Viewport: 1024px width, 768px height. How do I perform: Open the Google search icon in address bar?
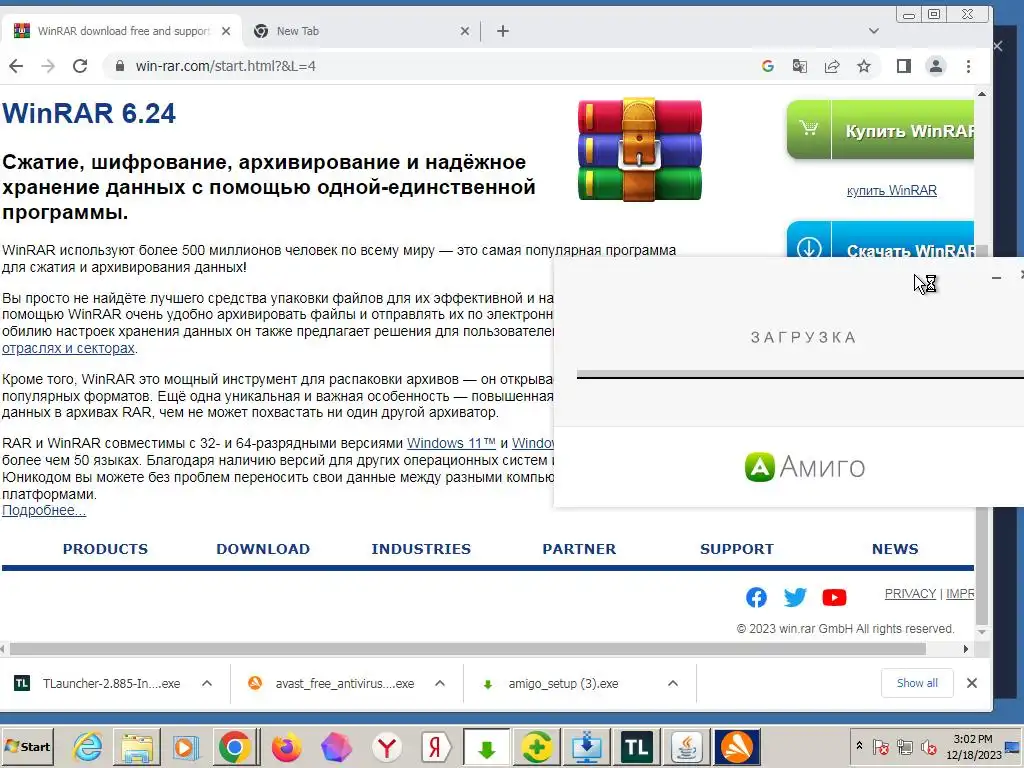pos(767,66)
